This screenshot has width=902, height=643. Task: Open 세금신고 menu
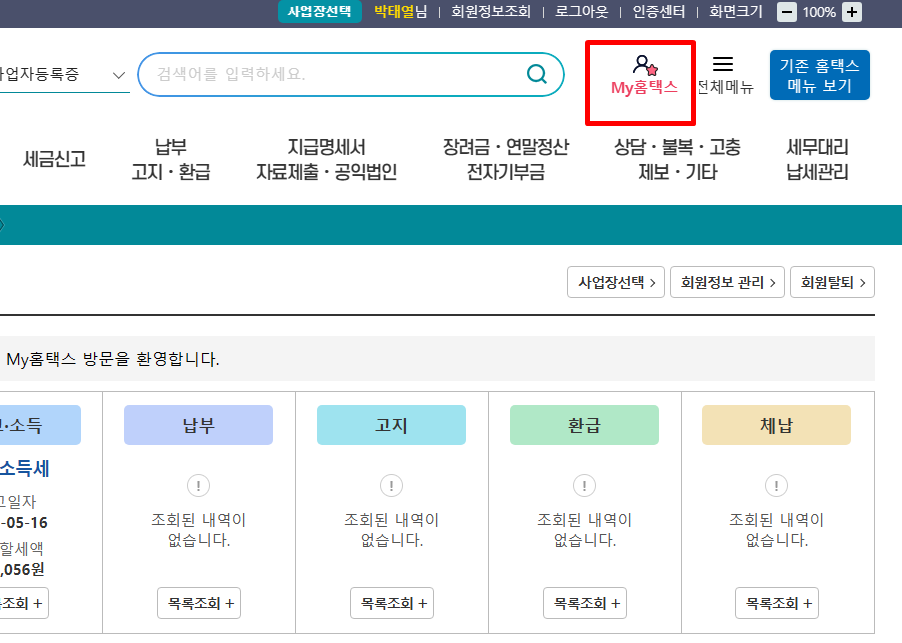pyautogui.click(x=54, y=159)
